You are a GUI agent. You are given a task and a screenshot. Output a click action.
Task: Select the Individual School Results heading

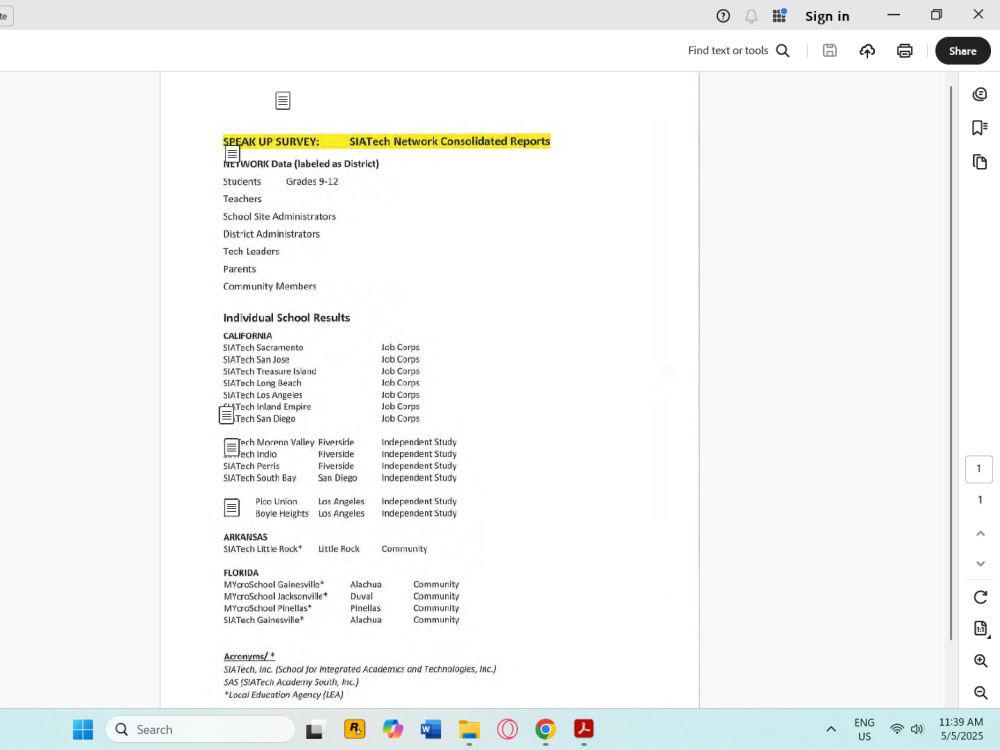286,318
